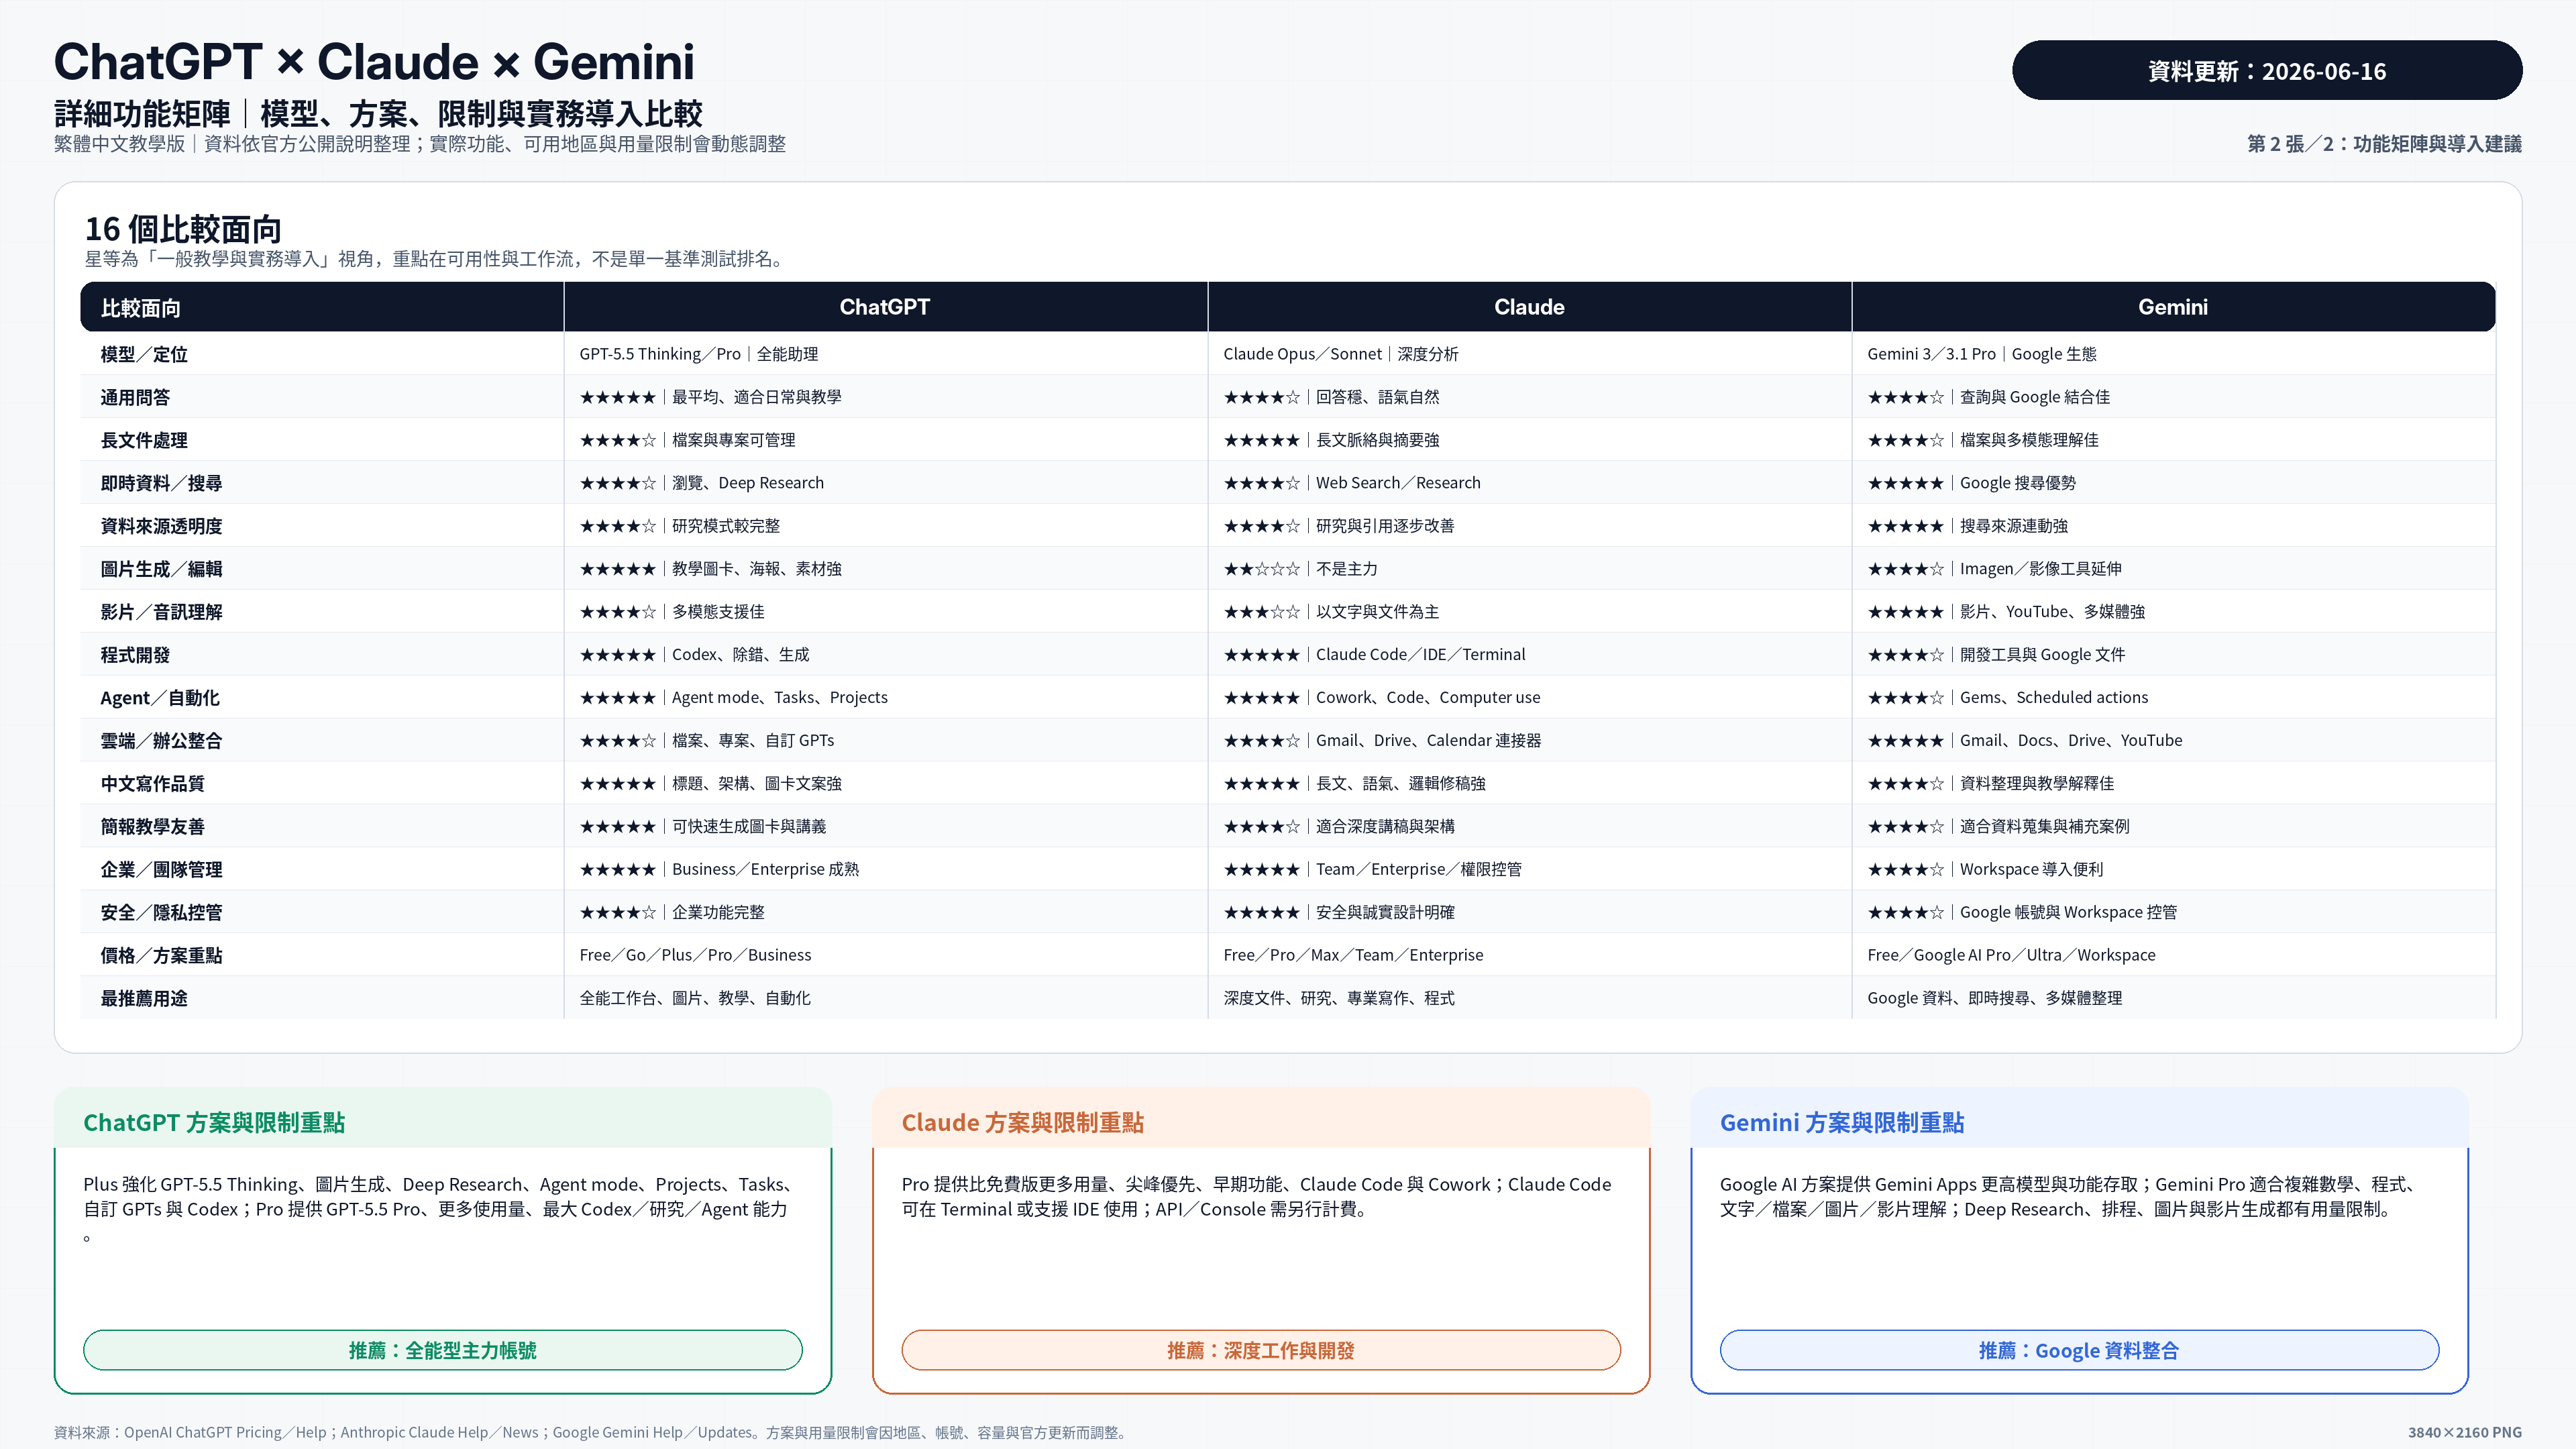This screenshot has height=1449, width=2576.
Task: Click the Claude Code／IDE／Terminal cell
Action: (1420, 654)
